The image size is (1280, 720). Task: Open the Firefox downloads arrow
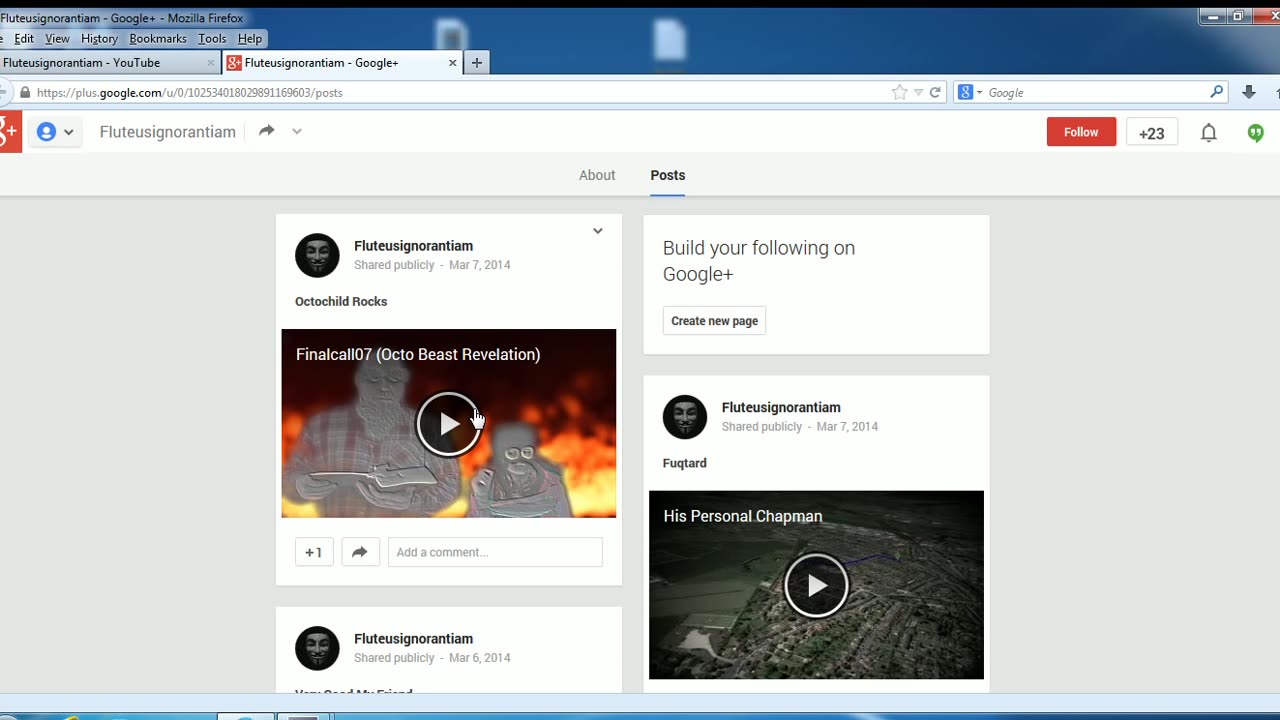(x=1248, y=92)
